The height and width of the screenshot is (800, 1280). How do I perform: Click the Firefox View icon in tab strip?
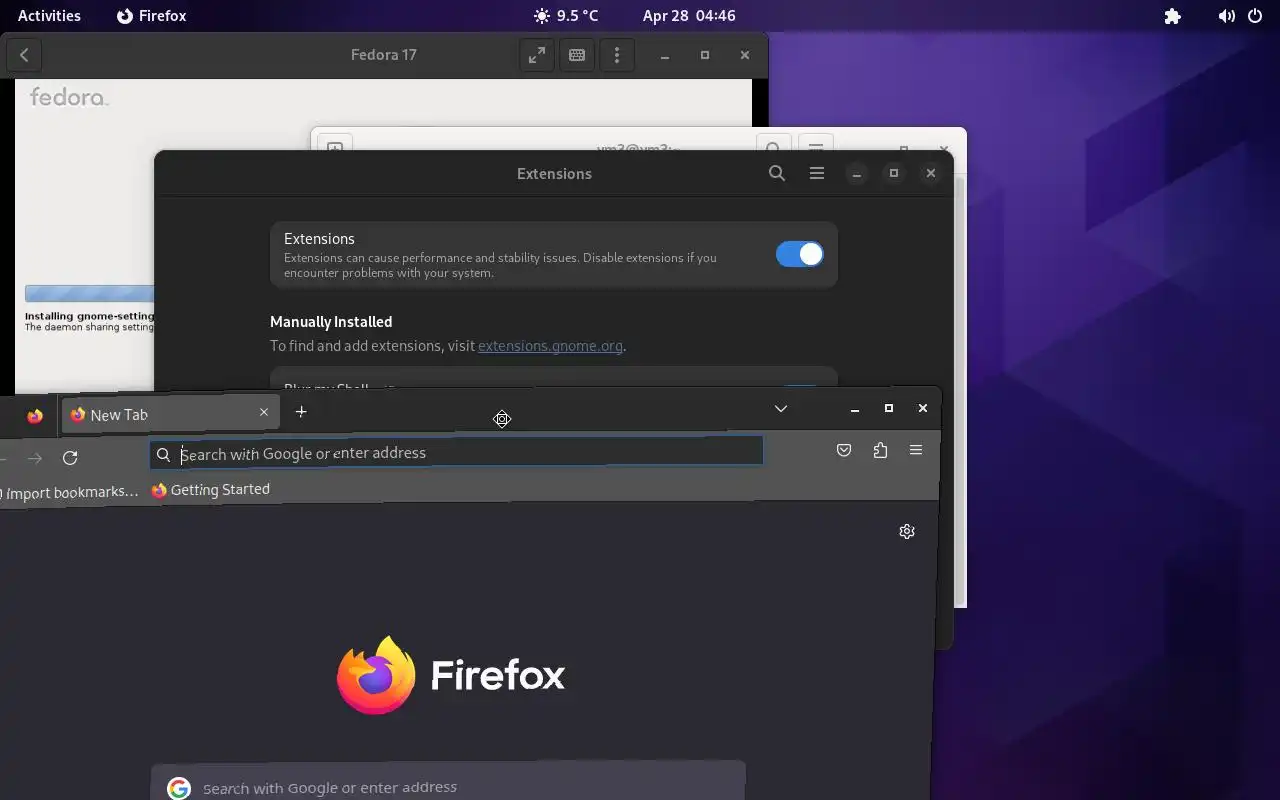[x=35, y=416]
